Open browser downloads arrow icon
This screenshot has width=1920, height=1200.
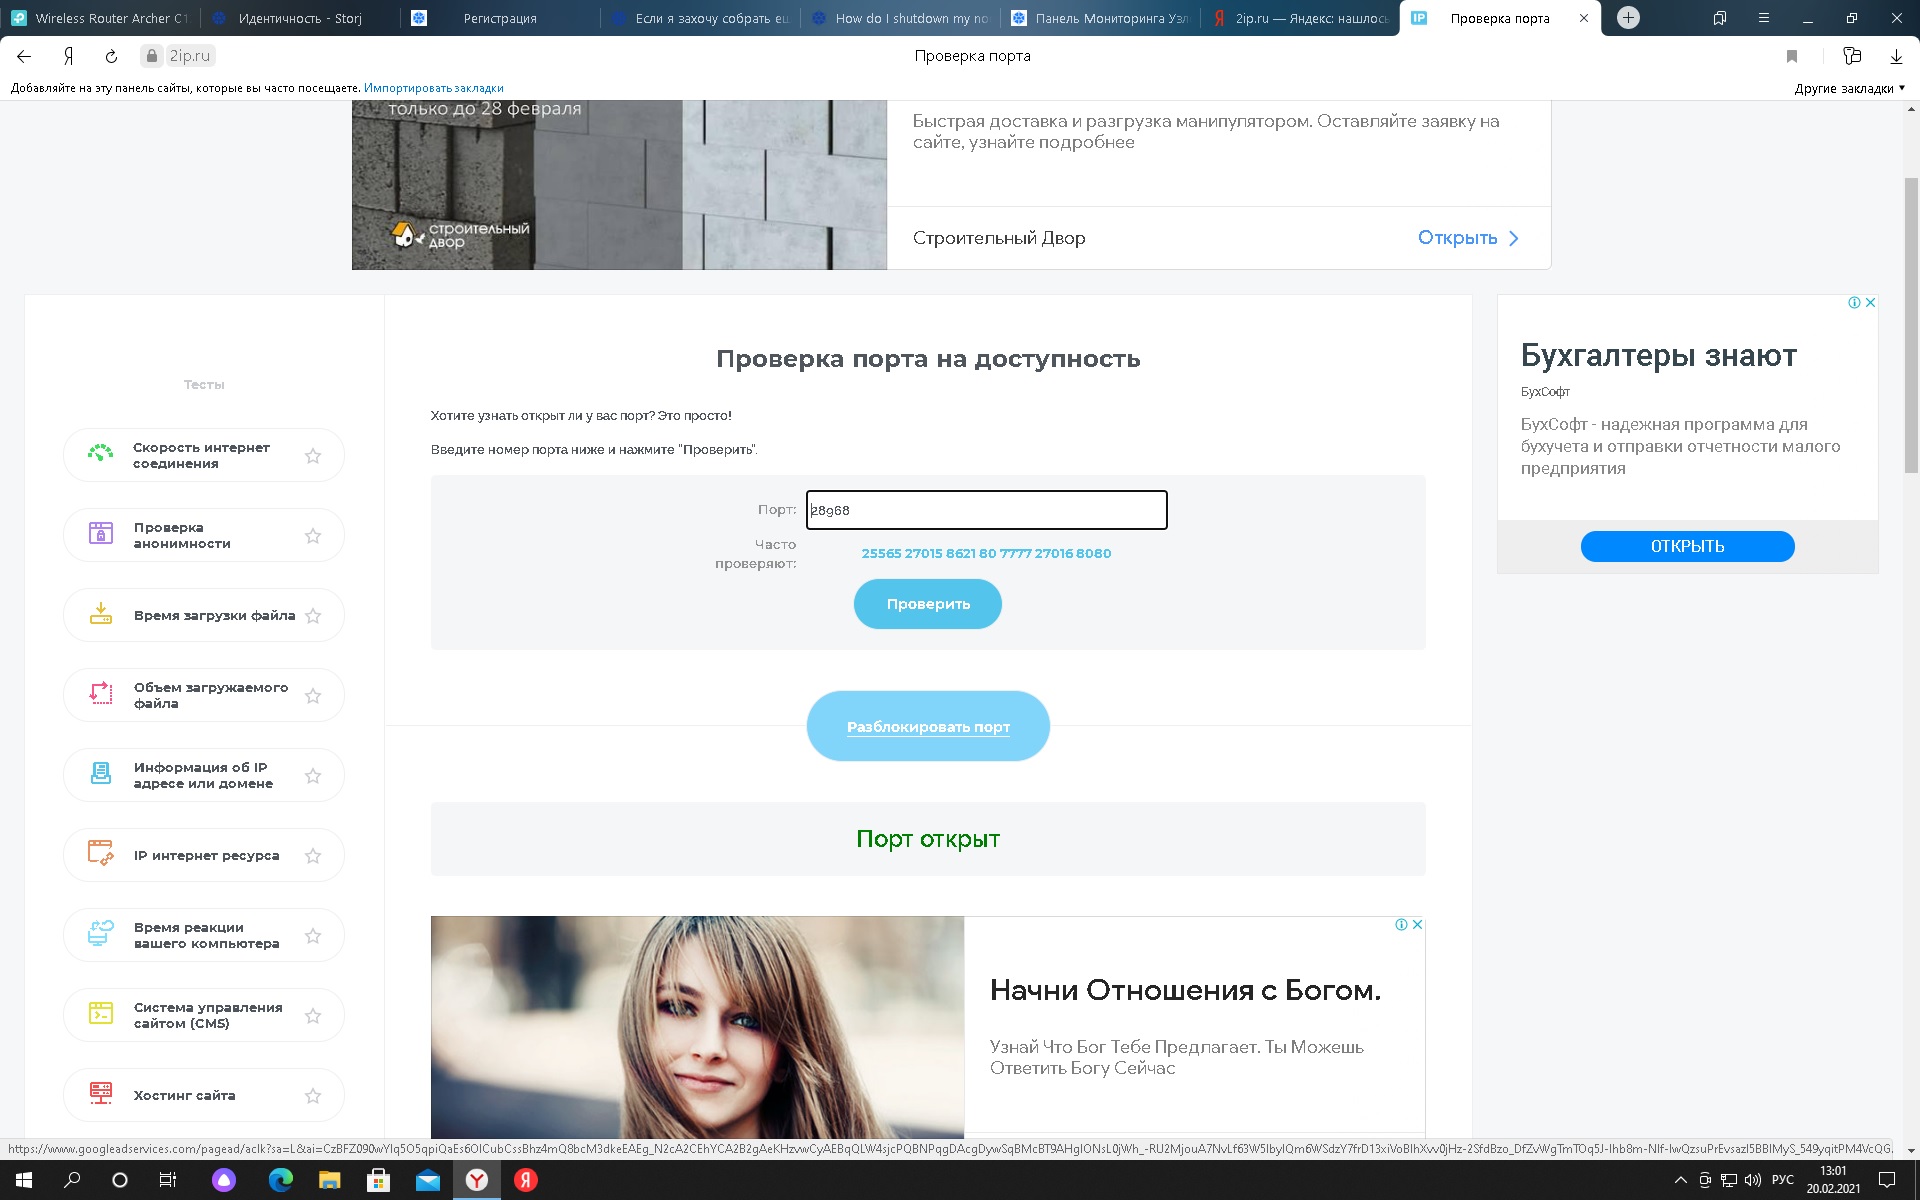(x=1895, y=56)
